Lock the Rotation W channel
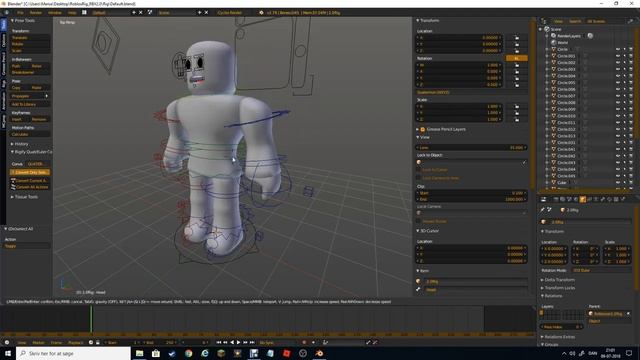This screenshot has height=360, width=640. [517, 65]
